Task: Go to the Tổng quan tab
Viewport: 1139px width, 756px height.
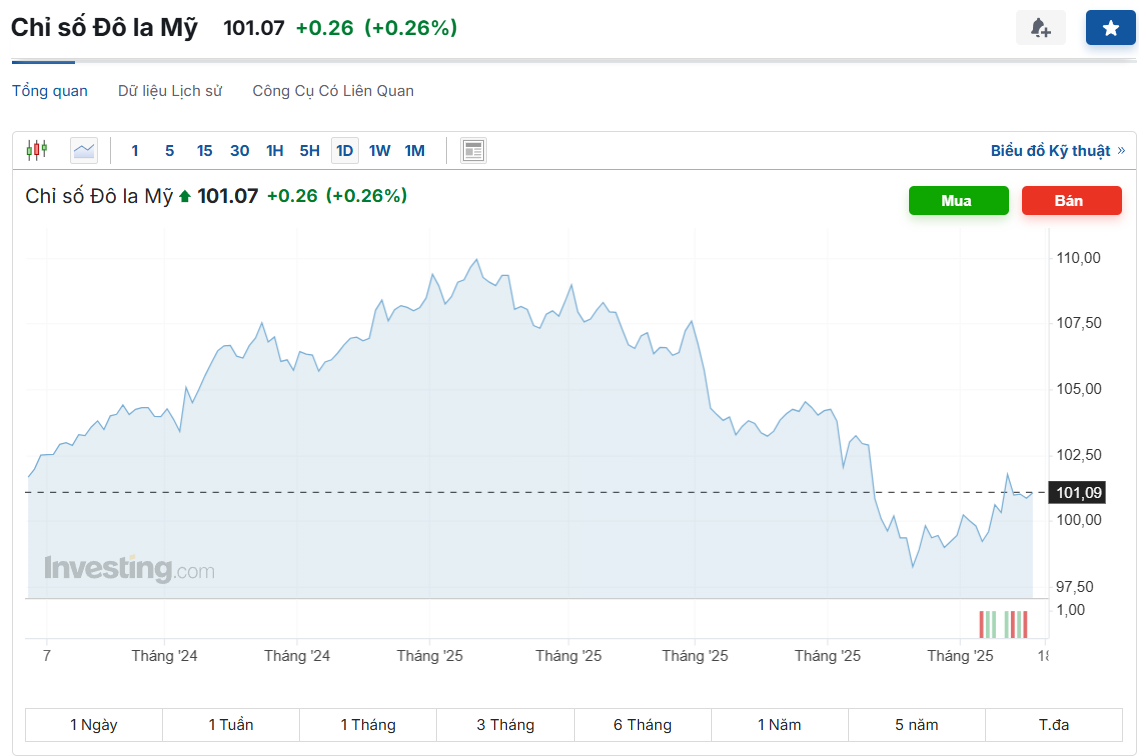Action: (50, 91)
